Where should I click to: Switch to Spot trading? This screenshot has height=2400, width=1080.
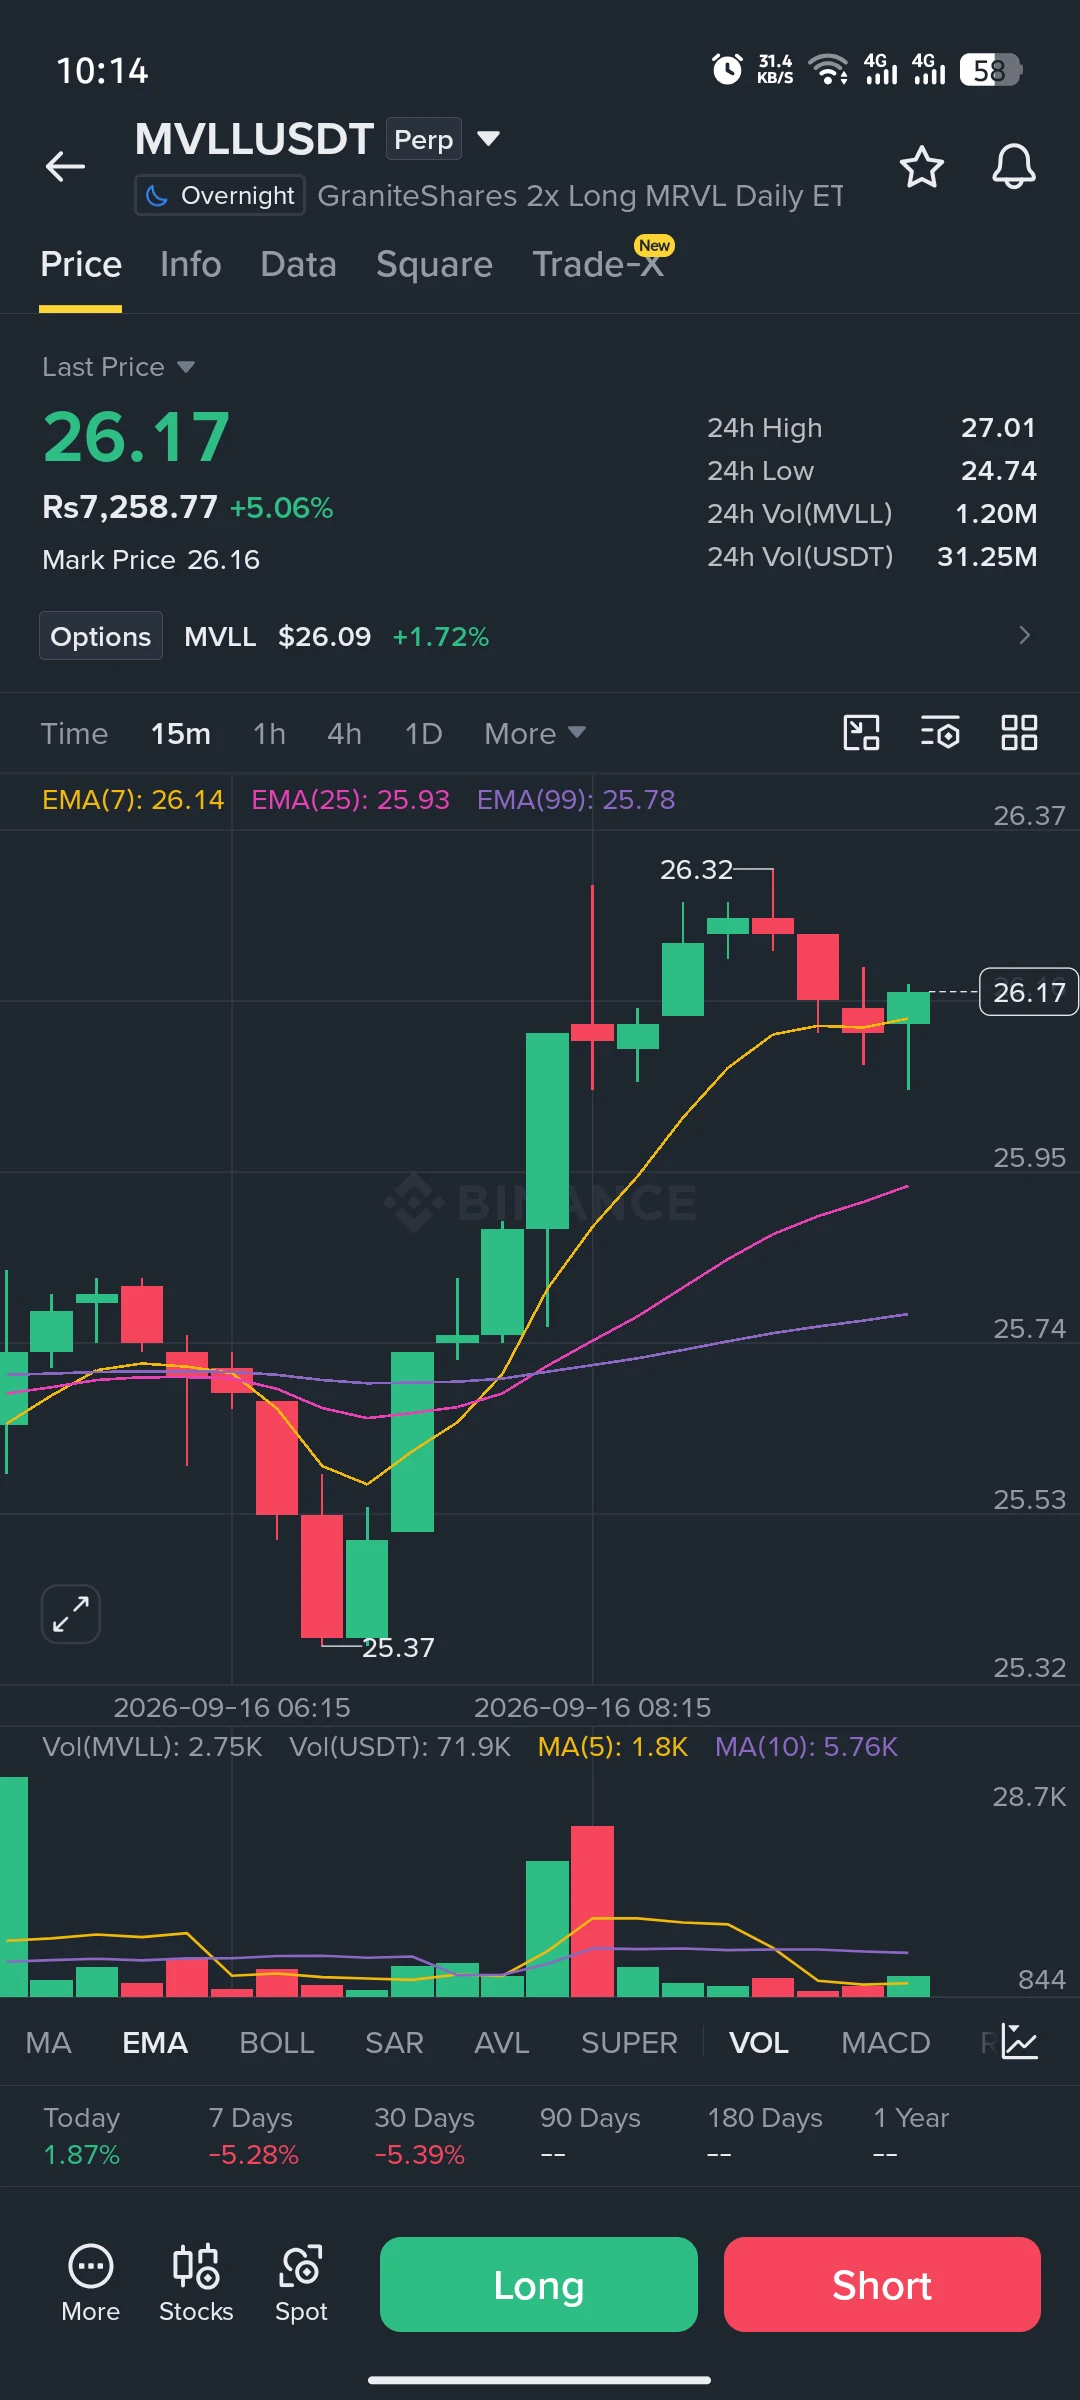301,2284
